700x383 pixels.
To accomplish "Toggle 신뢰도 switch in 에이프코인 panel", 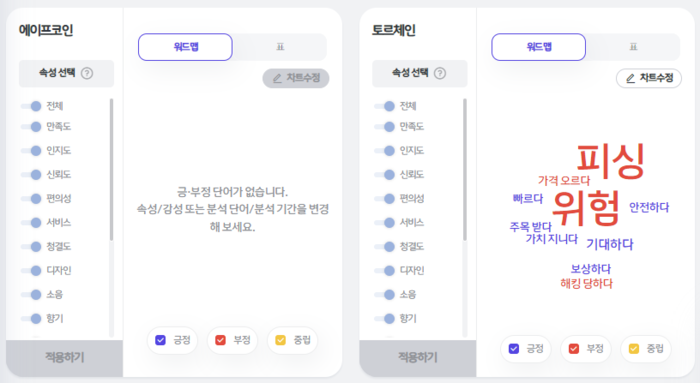I will 31,175.
